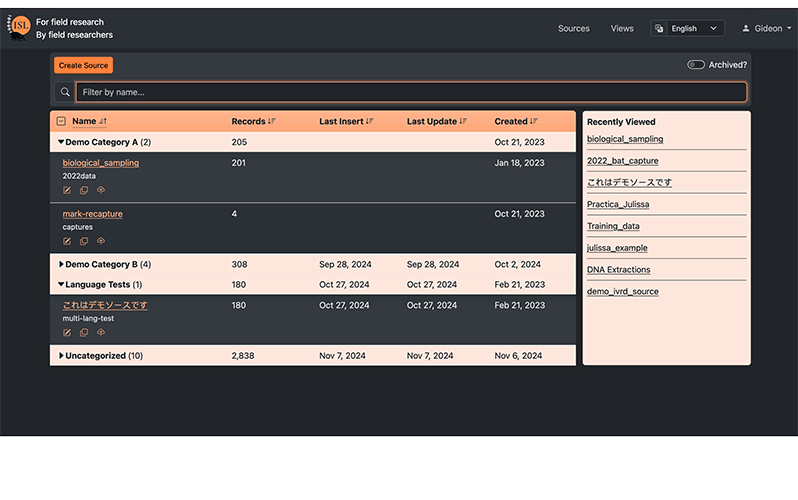Click the ISL logo in header
The width and height of the screenshot is (798, 500).
[19, 28]
